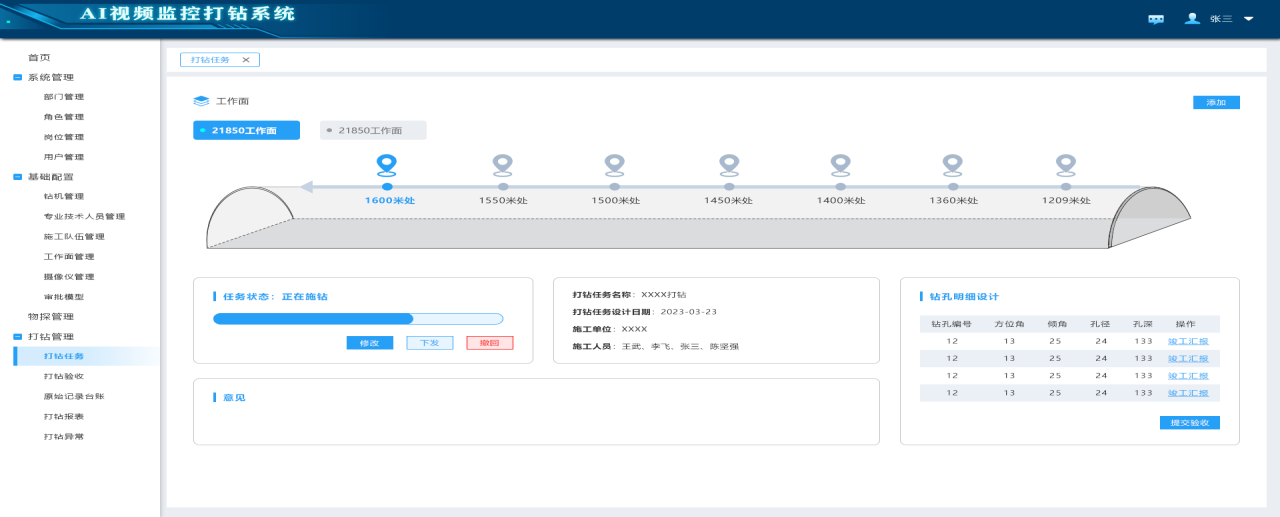Click the task status progress bar
Screen dimensions: 1280x517
click(x=357, y=319)
